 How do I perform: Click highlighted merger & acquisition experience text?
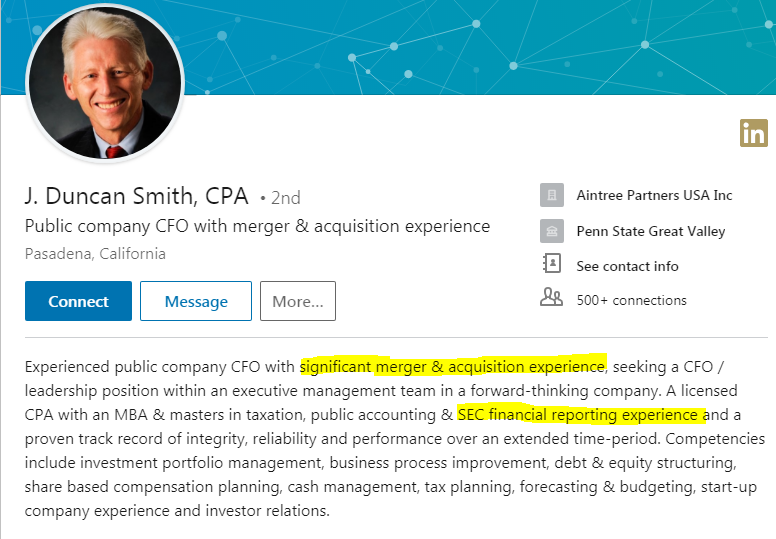click(x=453, y=366)
